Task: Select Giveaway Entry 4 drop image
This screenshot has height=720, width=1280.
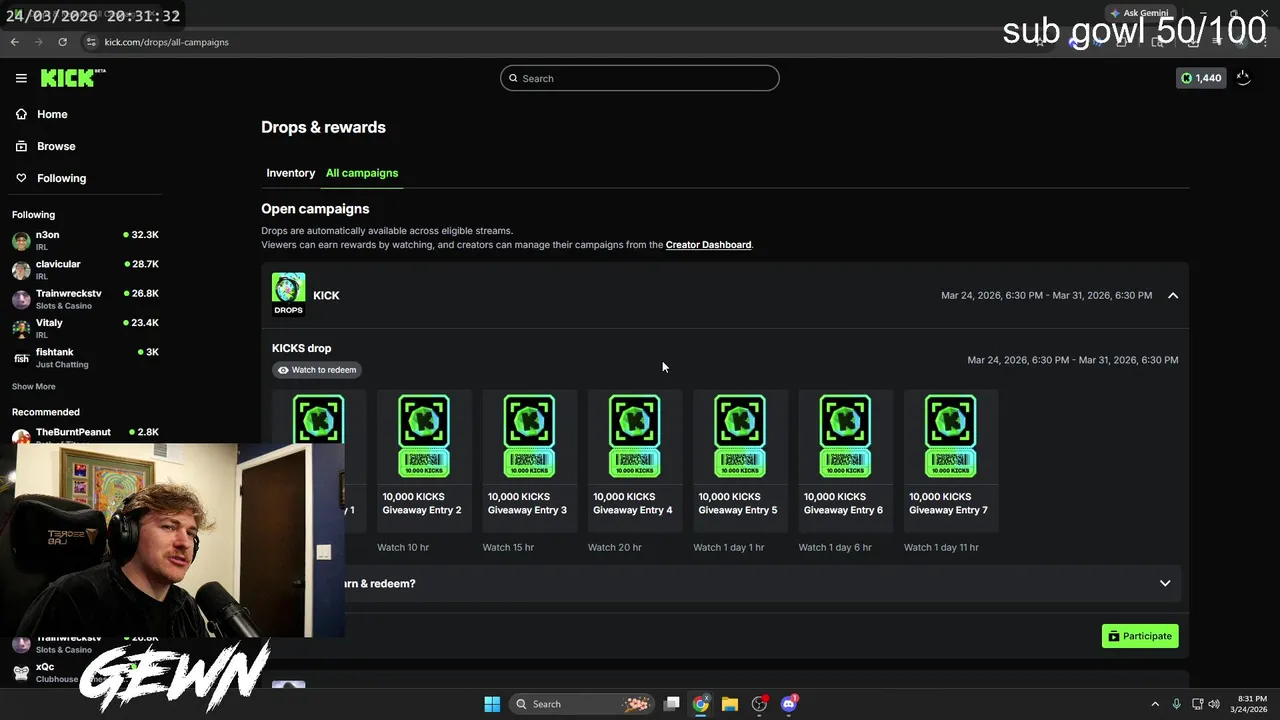Action: 634,436
